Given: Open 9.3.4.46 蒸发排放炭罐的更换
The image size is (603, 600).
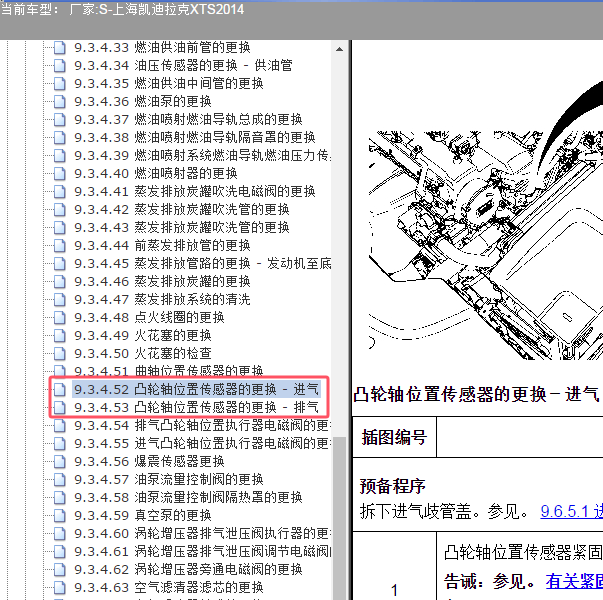Looking at the screenshot, I should click(x=162, y=282).
